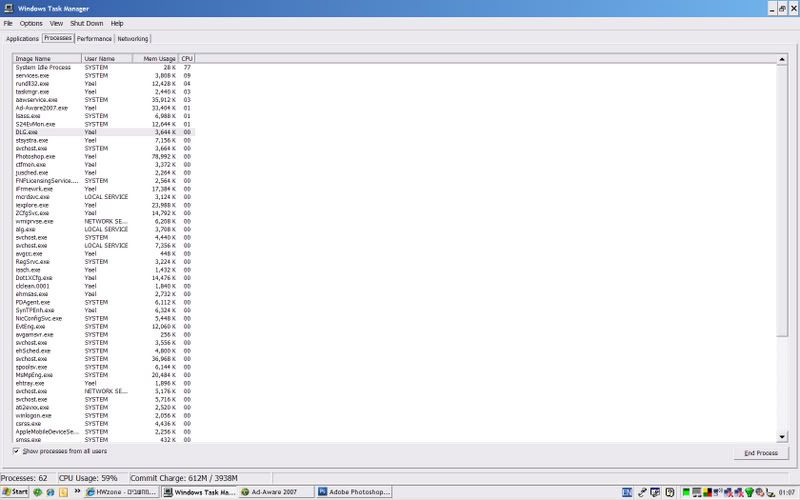Viewport: 800px width, 500px height.
Task: Select the SynTPEnh.exe process
Action: [104, 310]
